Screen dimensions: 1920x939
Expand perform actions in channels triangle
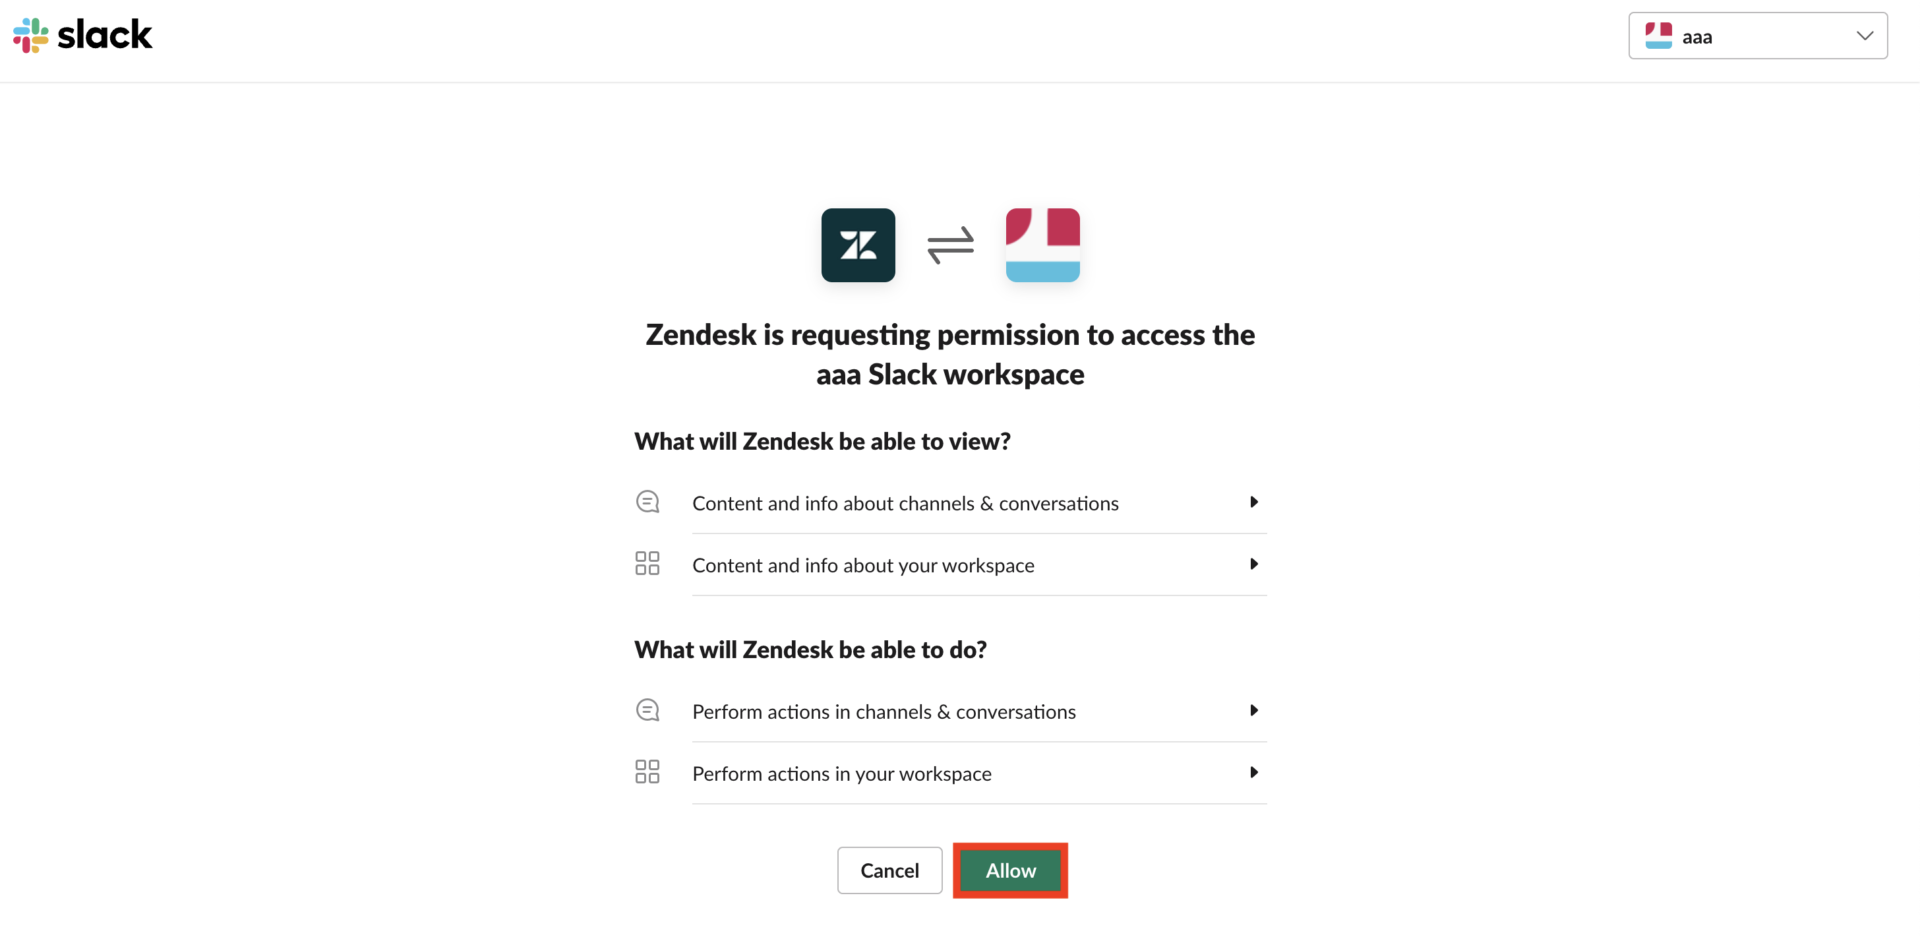pos(1253,710)
